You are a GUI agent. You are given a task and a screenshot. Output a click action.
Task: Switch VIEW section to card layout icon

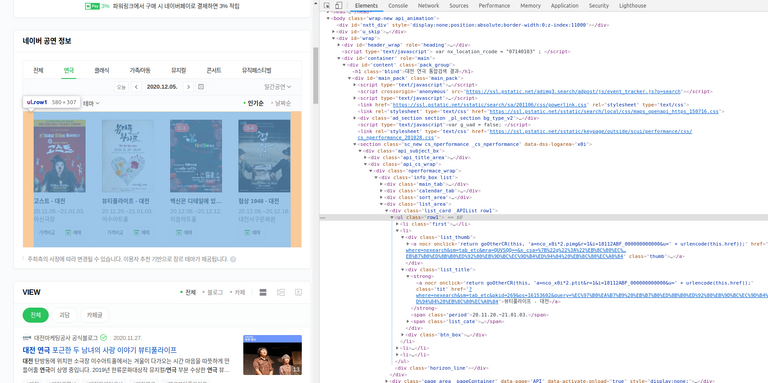coord(281,292)
